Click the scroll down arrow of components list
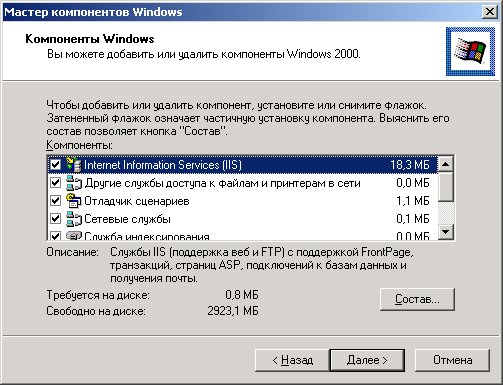 coord(446,232)
